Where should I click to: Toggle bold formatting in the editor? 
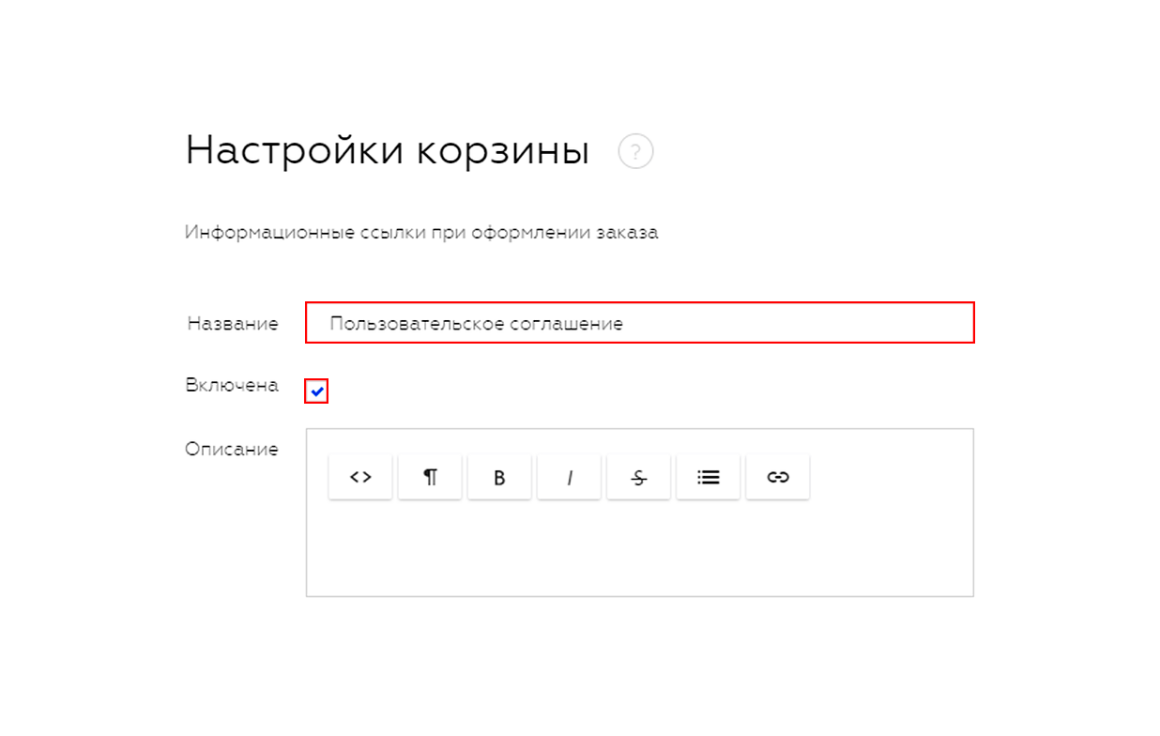click(x=499, y=477)
